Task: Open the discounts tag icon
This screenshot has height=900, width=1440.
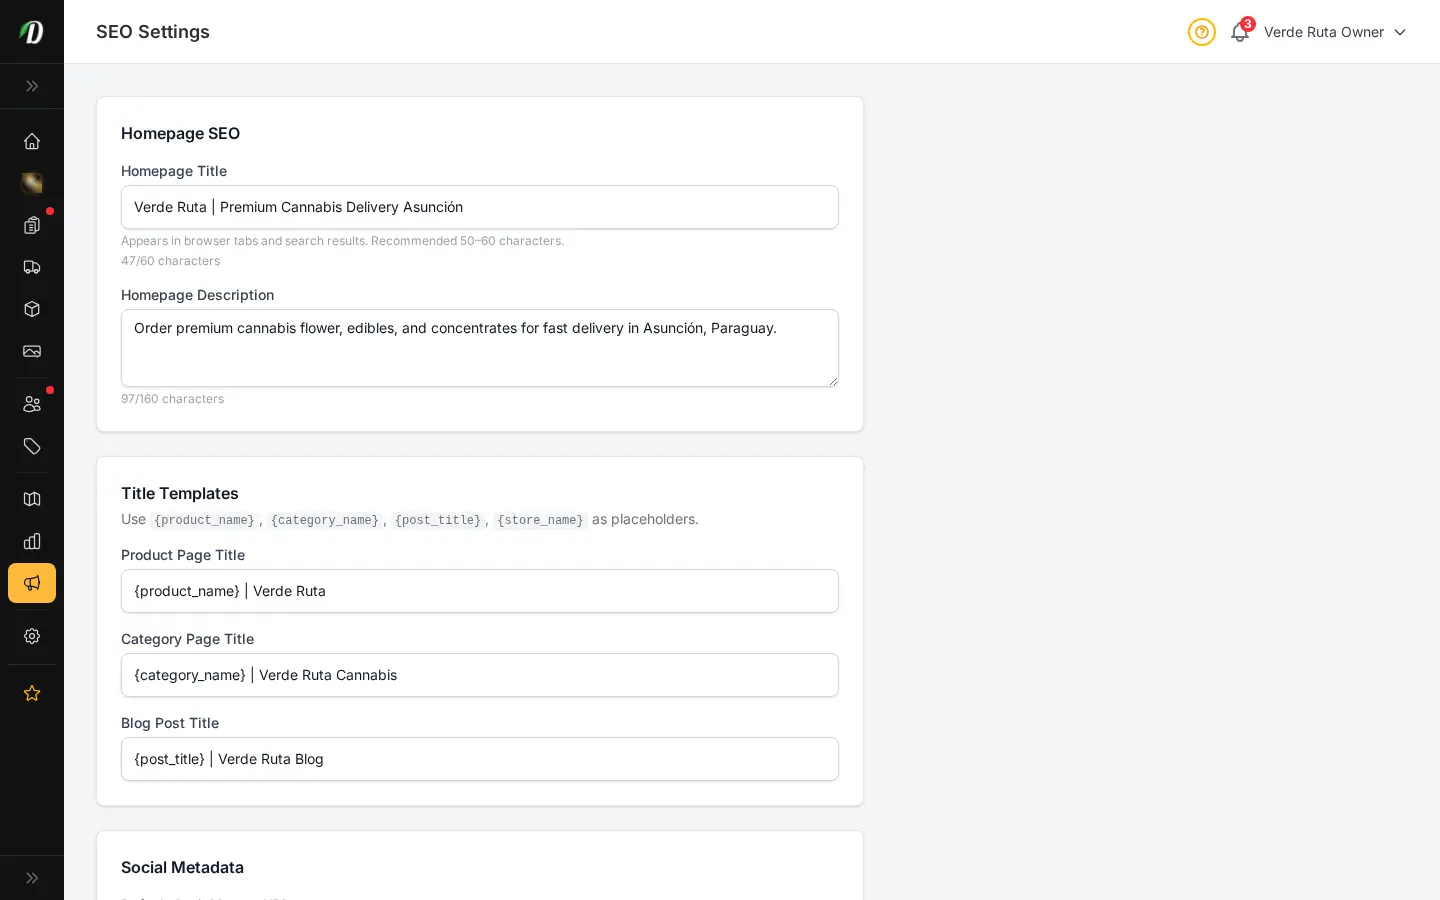Action: click(x=32, y=446)
